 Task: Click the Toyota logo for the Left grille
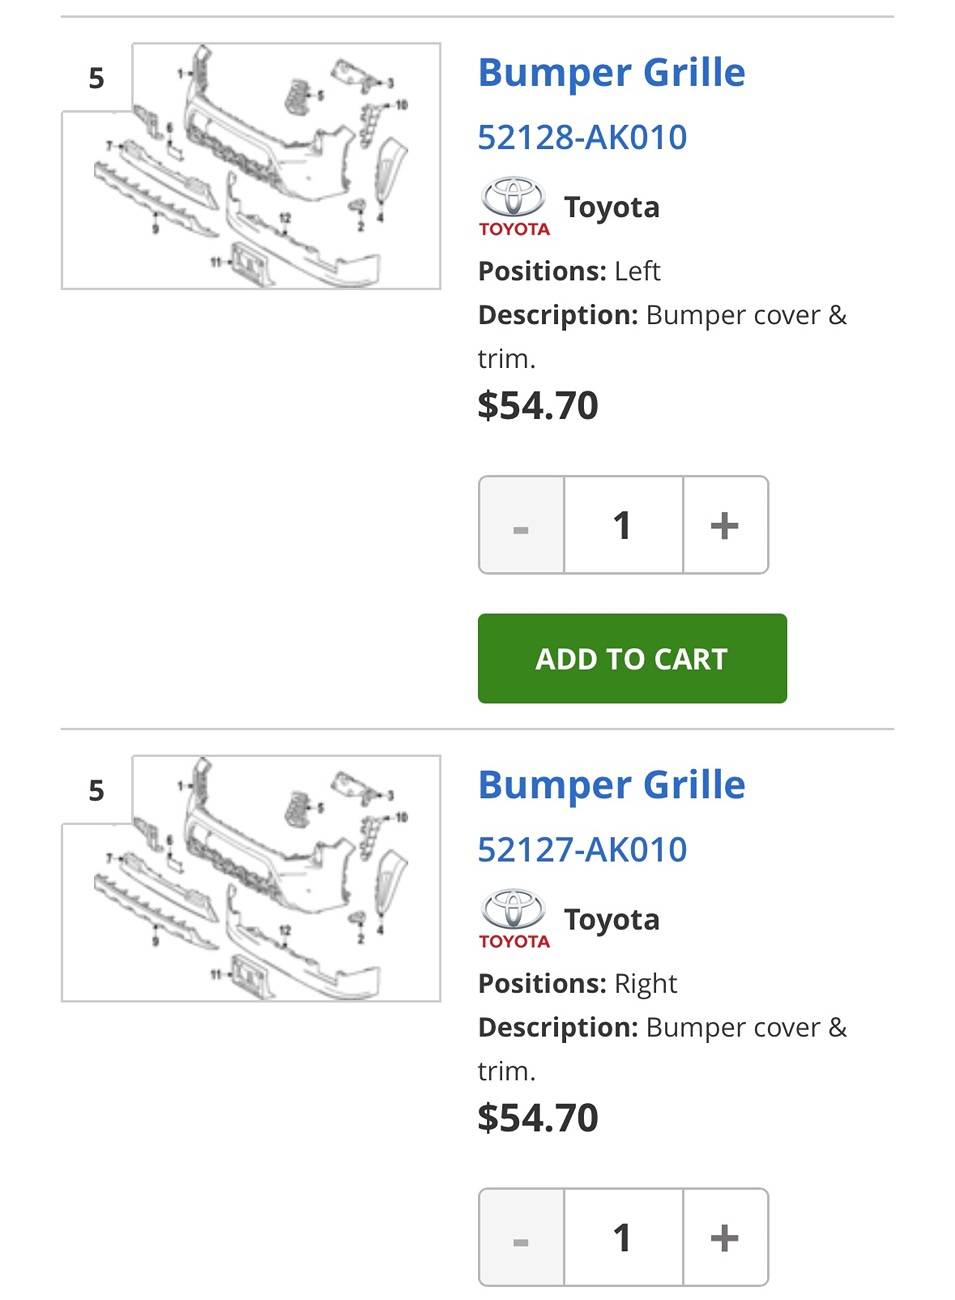[514, 207]
